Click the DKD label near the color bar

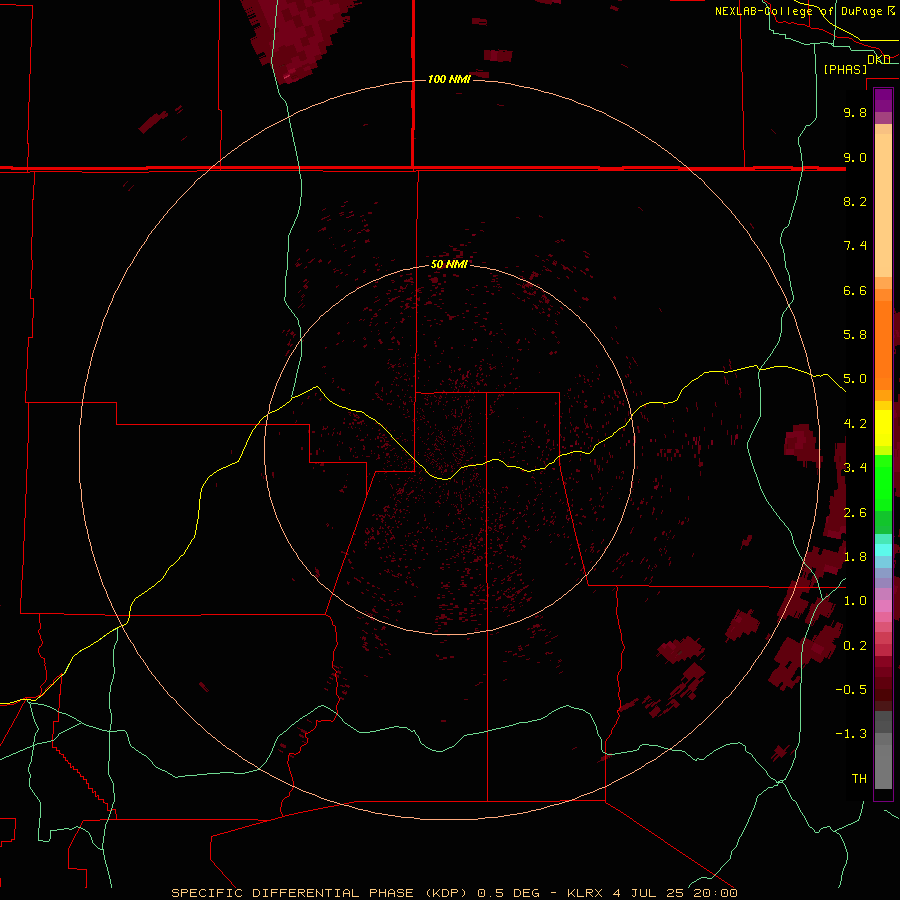[x=879, y=59]
